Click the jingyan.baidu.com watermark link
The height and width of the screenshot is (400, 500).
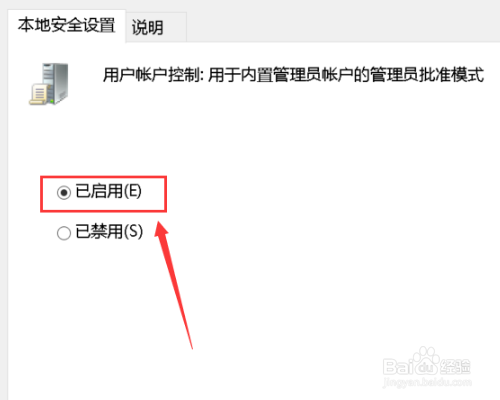coord(427,382)
